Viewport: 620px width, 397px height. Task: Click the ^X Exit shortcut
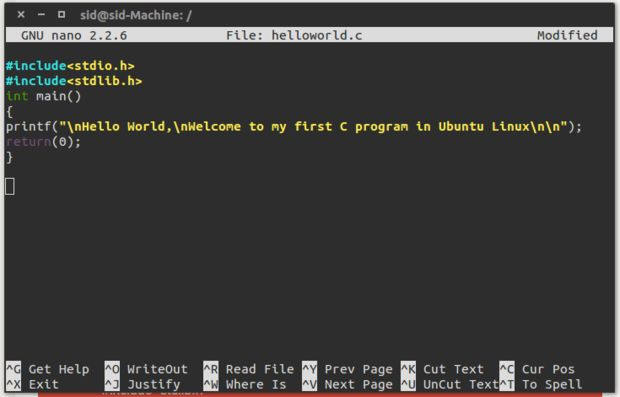click(x=32, y=384)
